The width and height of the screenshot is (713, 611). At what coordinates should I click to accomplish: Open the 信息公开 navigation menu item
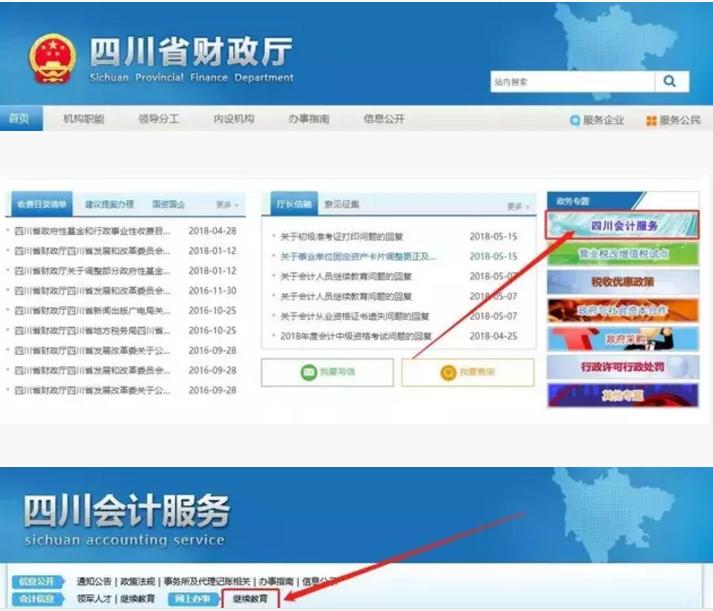click(x=384, y=119)
